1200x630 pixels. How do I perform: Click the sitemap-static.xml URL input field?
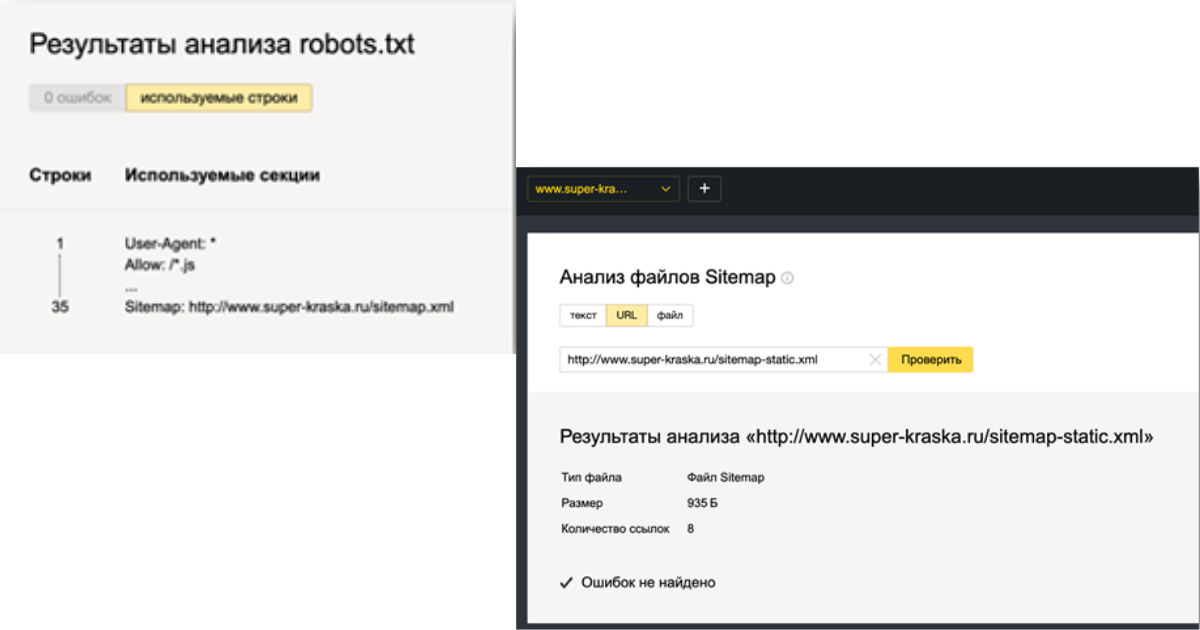click(x=723, y=360)
